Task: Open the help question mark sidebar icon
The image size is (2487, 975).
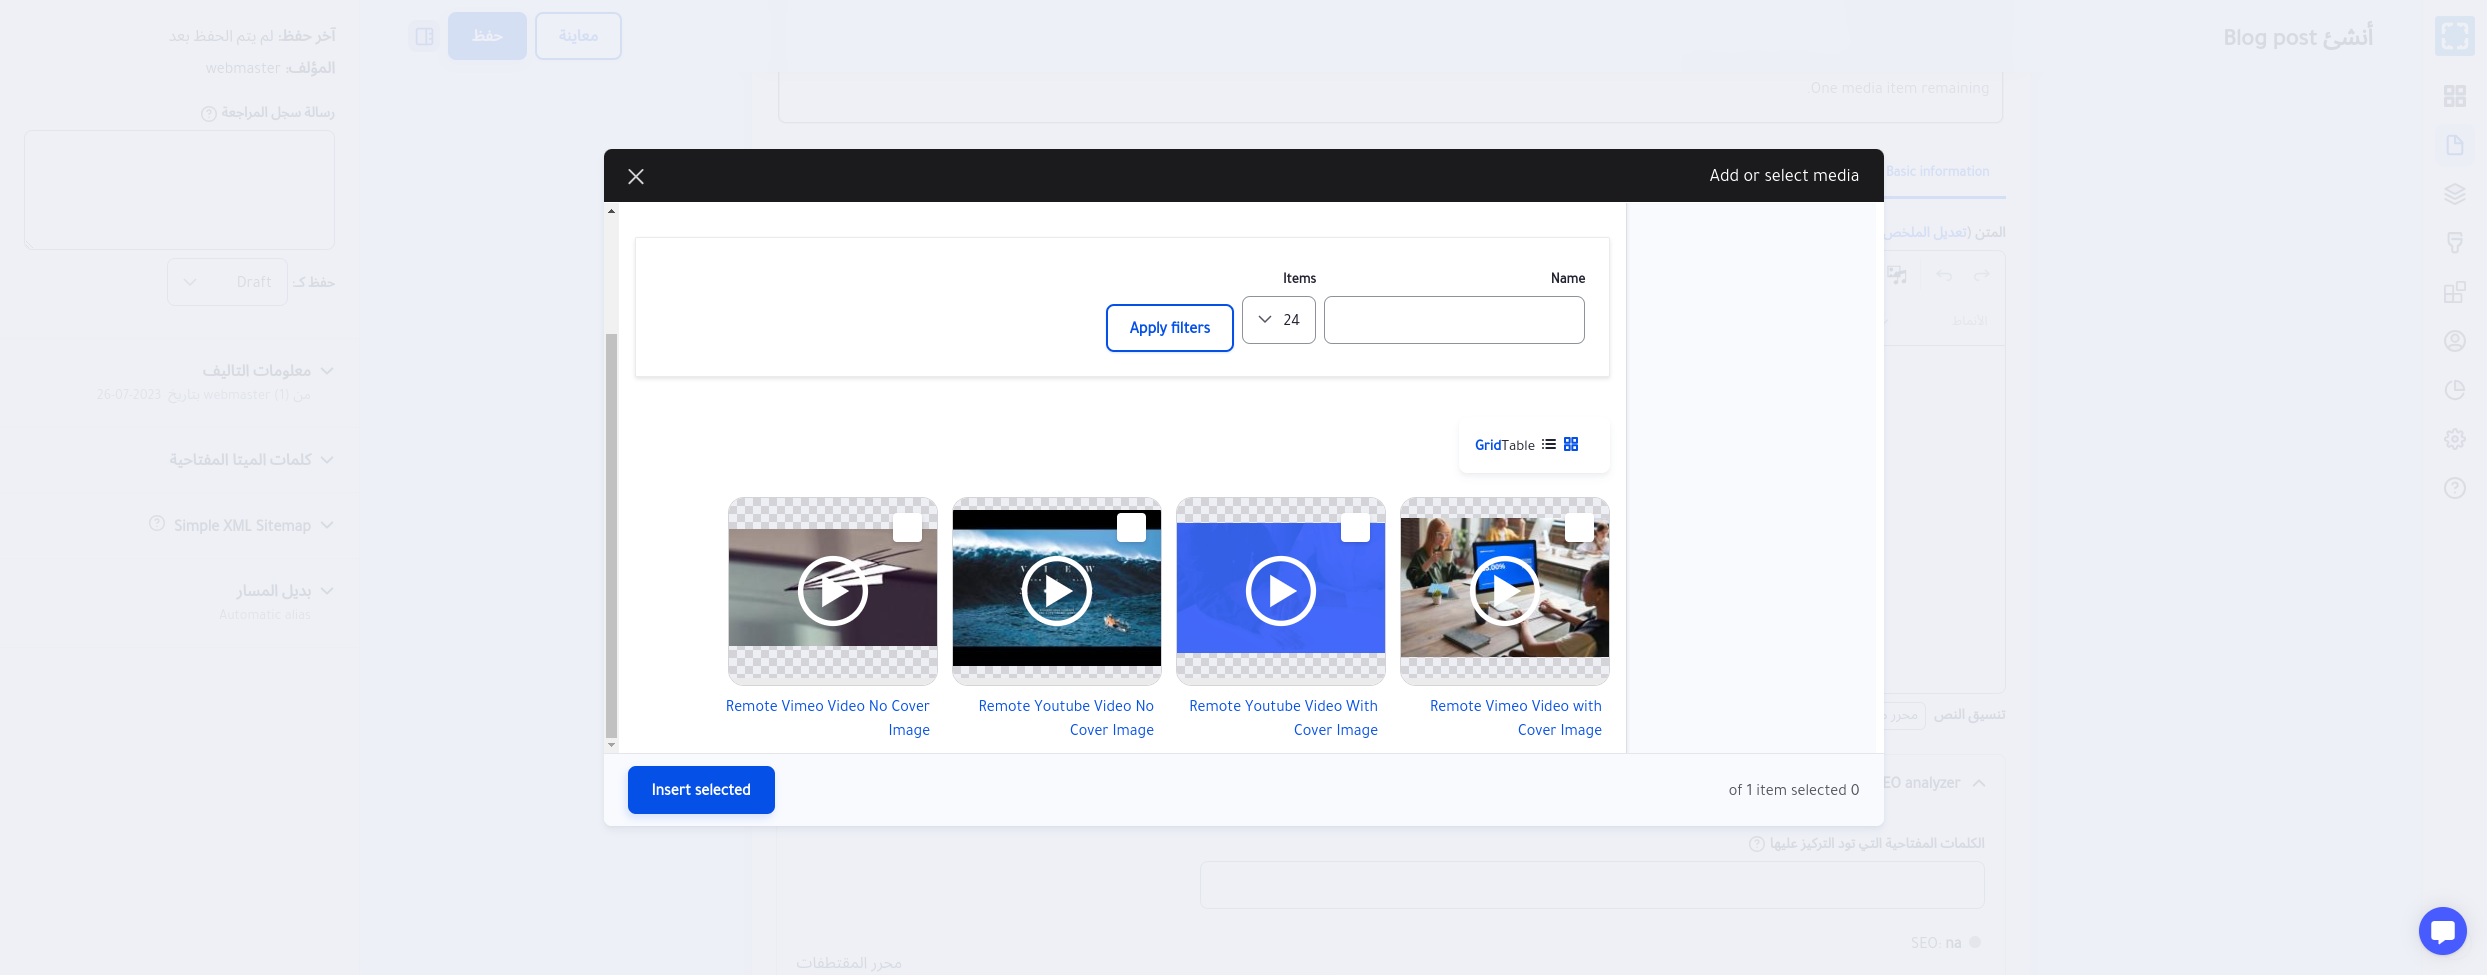Action: 2454,488
